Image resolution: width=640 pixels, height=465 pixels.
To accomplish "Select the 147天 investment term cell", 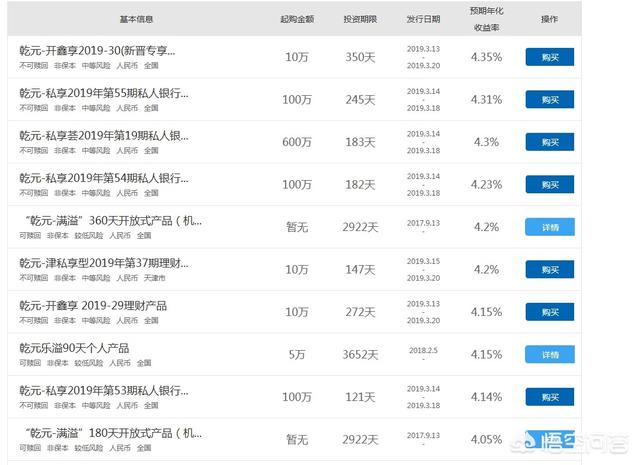I will pyautogui.click(x=360, y=269).
